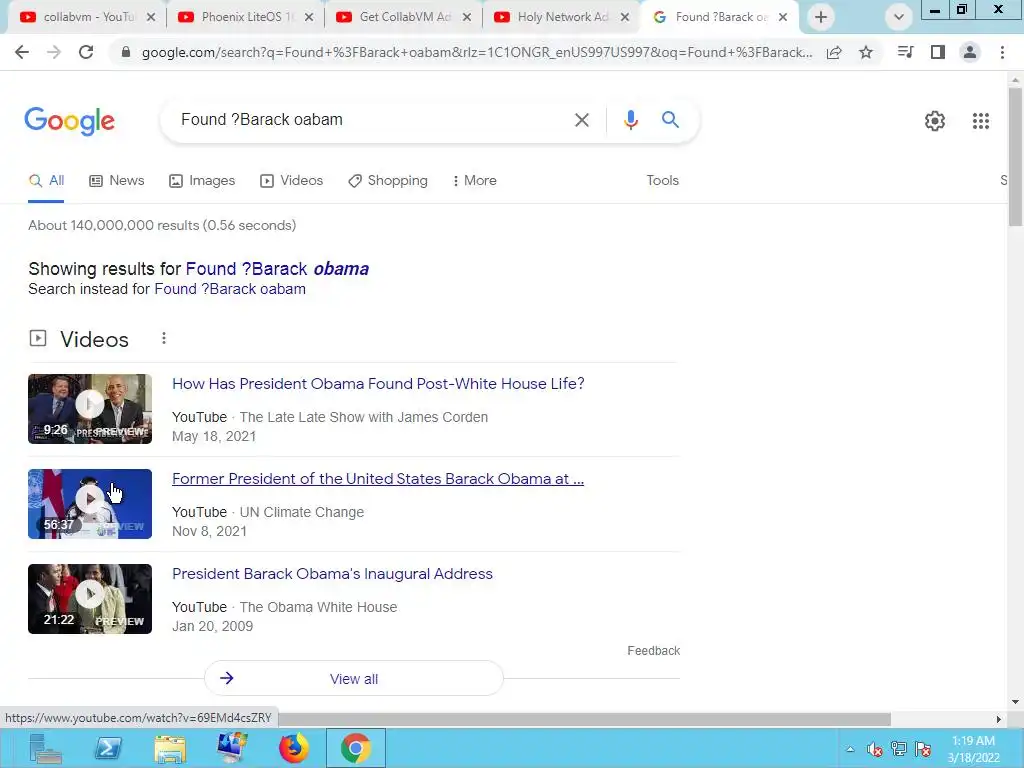Viewport: 1024px width, 768px height.
Task: Open How Has President Obama Found video link
Action: pyautogui.click(x=378, y=383)
